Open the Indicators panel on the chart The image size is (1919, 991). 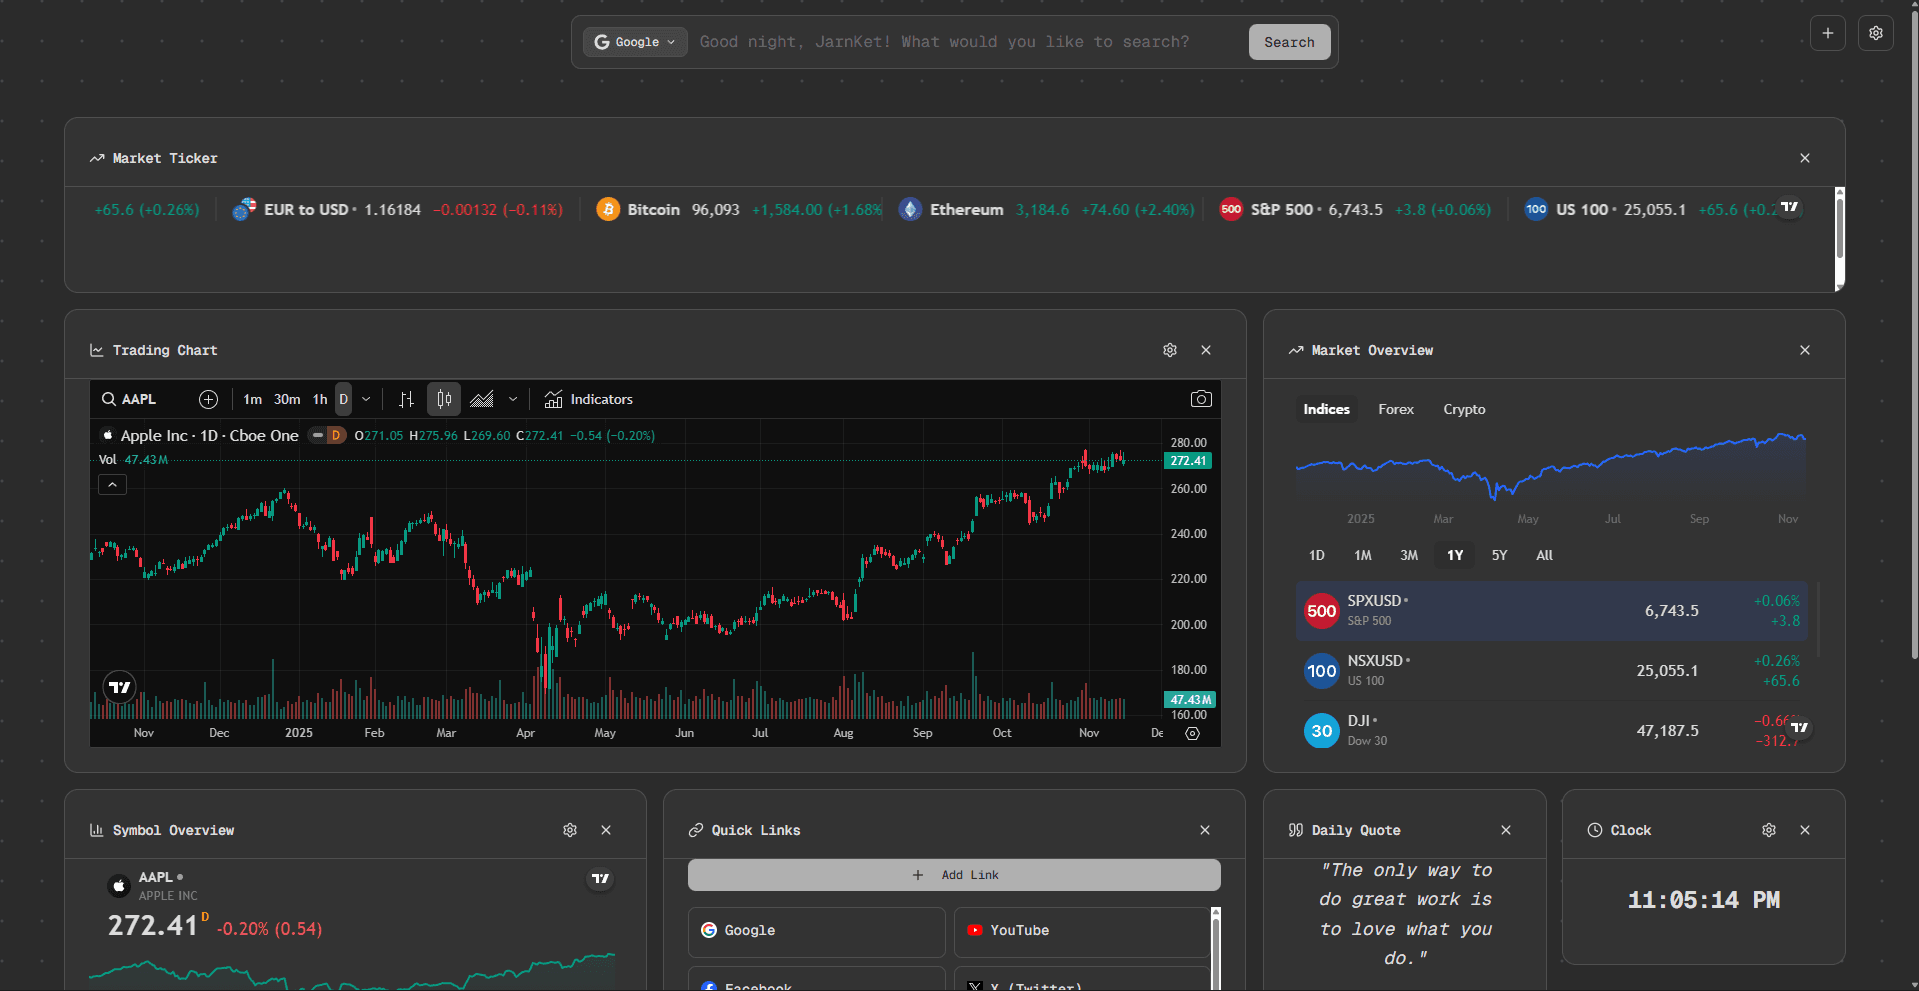[589, 399]
